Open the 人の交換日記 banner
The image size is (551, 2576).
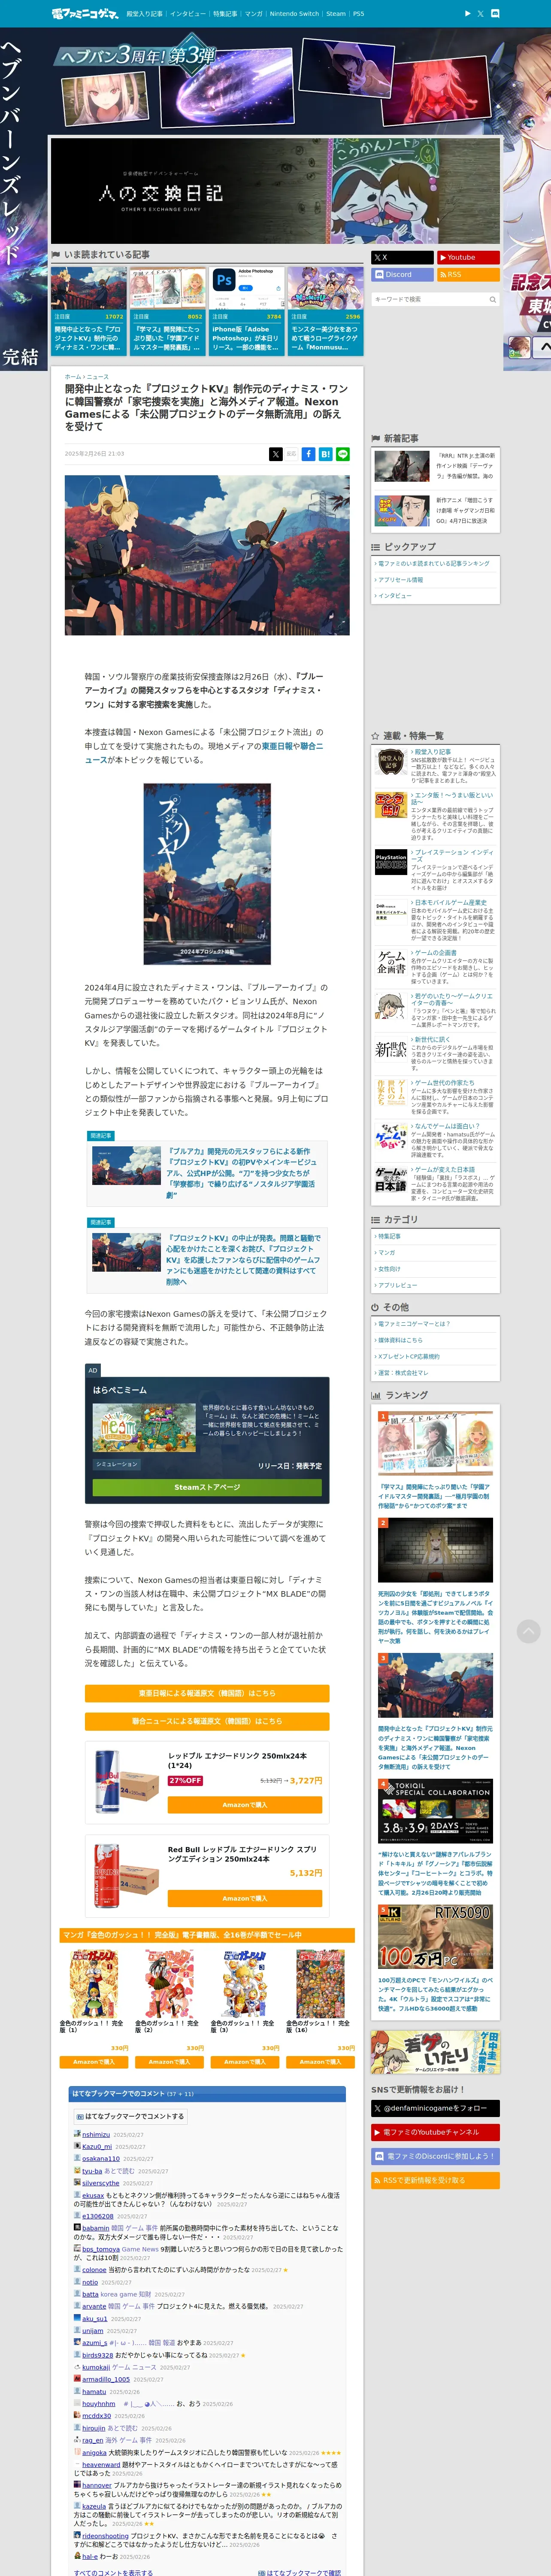point(275,191)
